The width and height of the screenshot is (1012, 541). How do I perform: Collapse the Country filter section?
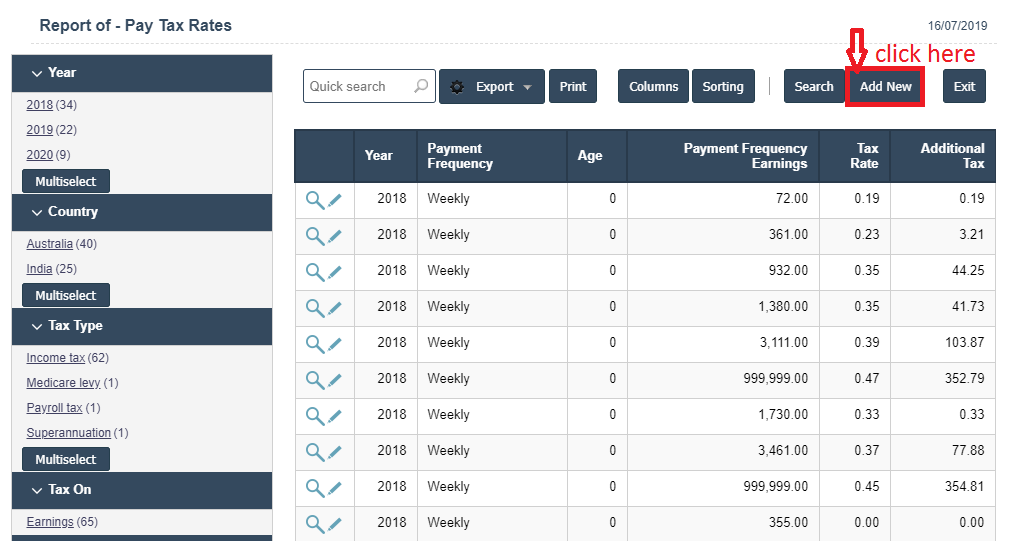click(37, 212)
